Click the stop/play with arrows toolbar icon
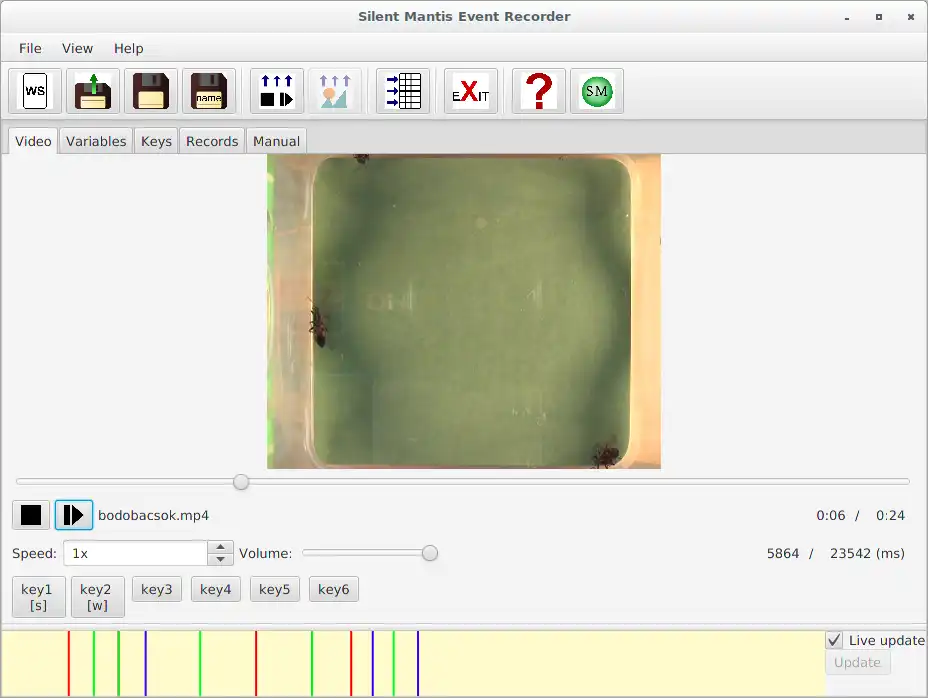Image resolution: width=928 pixels, height=698 pixels. (x=277, y=91)
